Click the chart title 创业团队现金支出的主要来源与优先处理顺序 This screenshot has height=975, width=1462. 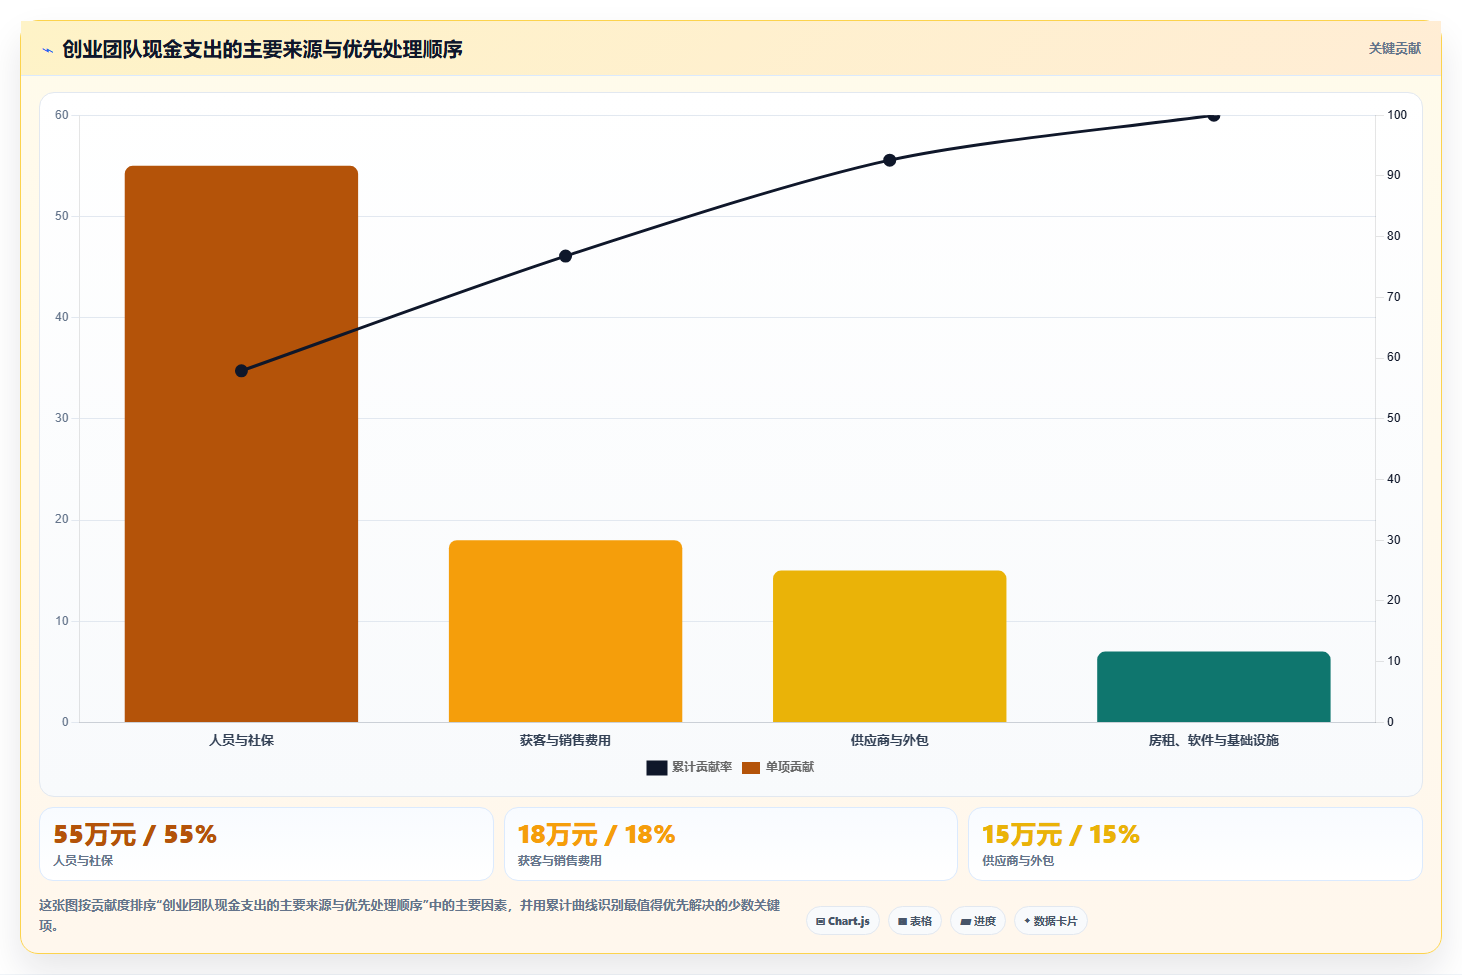pos(262,49)
